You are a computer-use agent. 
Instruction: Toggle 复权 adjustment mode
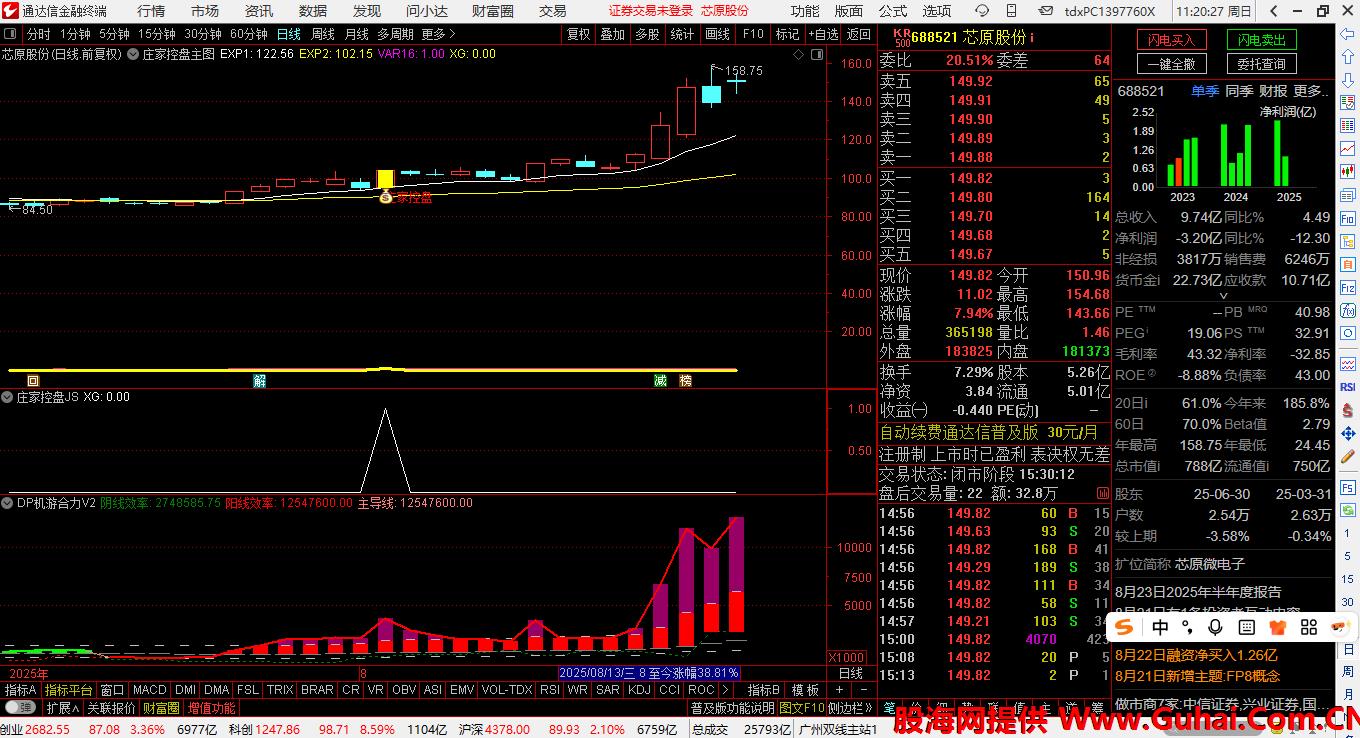(578, 34)
